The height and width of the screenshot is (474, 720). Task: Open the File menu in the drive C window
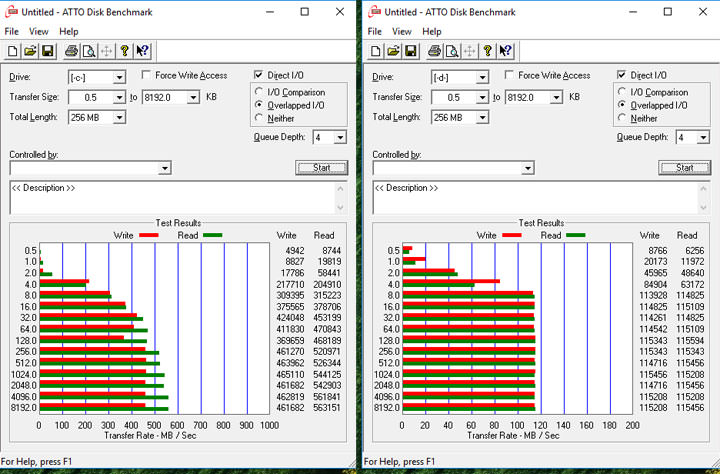click(x=11, y=31)
